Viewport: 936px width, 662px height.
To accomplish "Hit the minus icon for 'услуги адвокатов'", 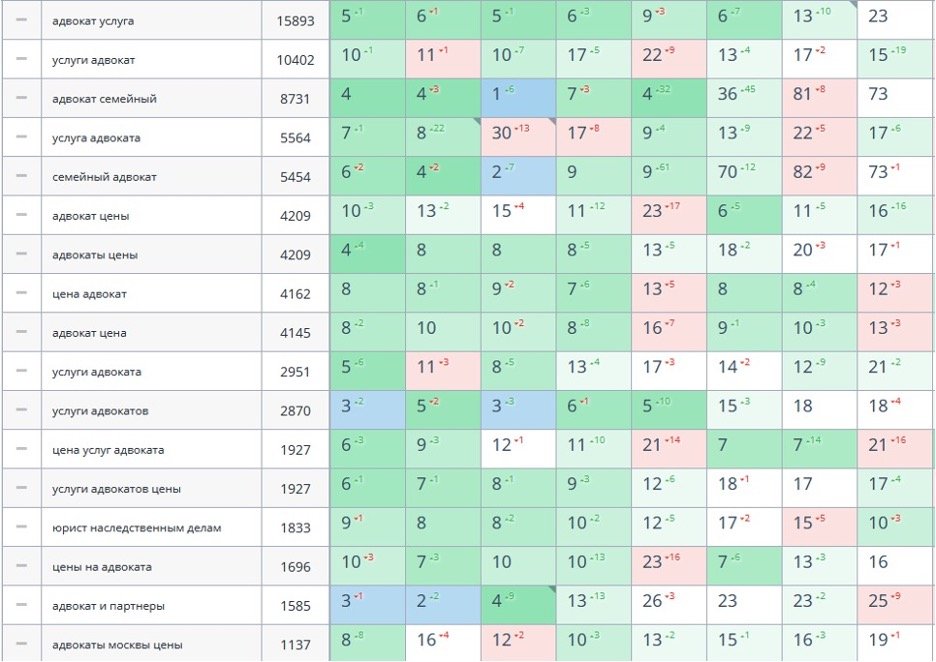I will click(x=21, y=410).
